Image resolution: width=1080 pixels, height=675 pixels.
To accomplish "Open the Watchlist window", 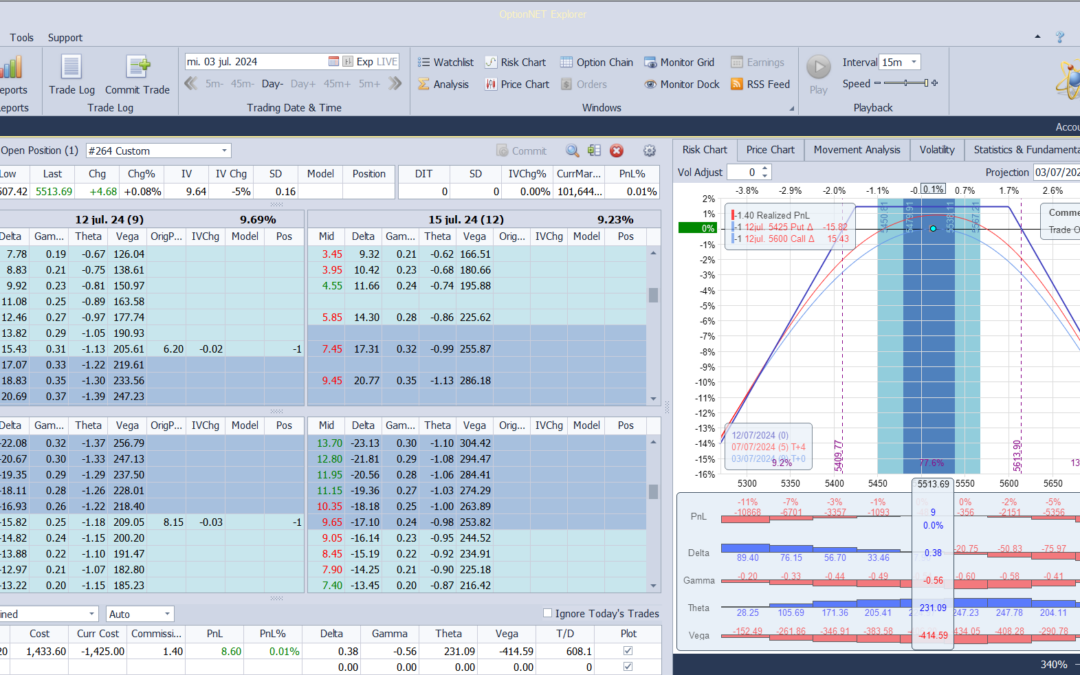I will [x=444, y=62].
